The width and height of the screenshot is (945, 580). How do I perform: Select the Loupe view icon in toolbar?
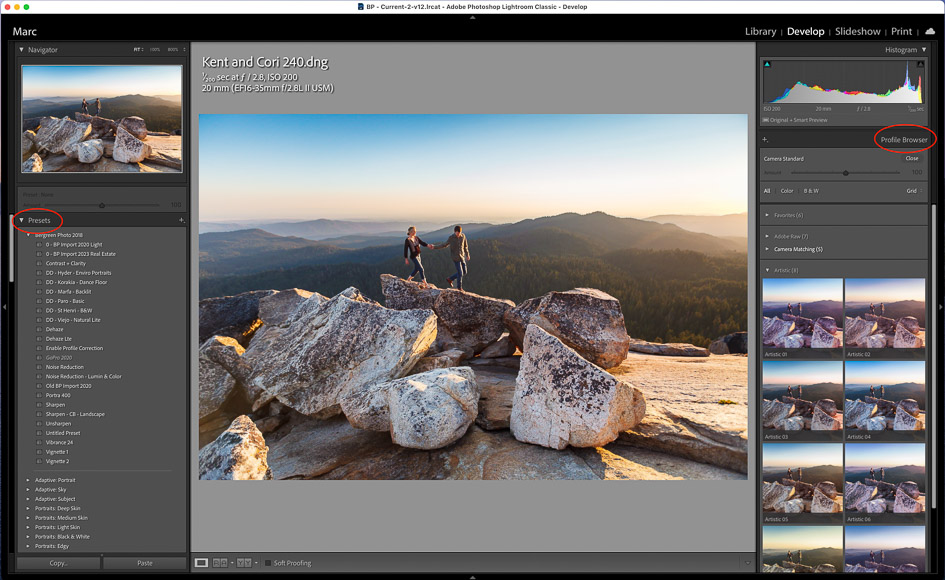click(x=201, y=563)
